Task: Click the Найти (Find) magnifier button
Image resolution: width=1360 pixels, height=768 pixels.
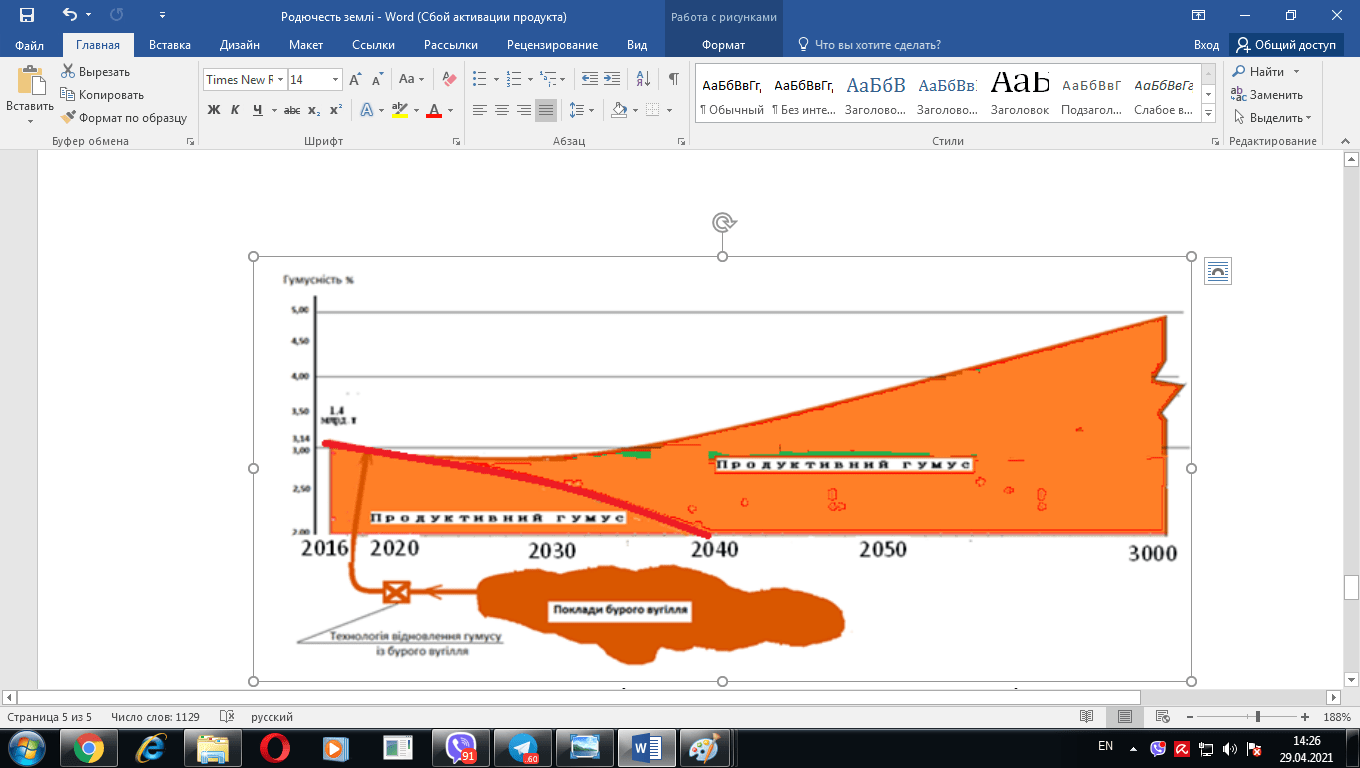Action: [1258, 72]
